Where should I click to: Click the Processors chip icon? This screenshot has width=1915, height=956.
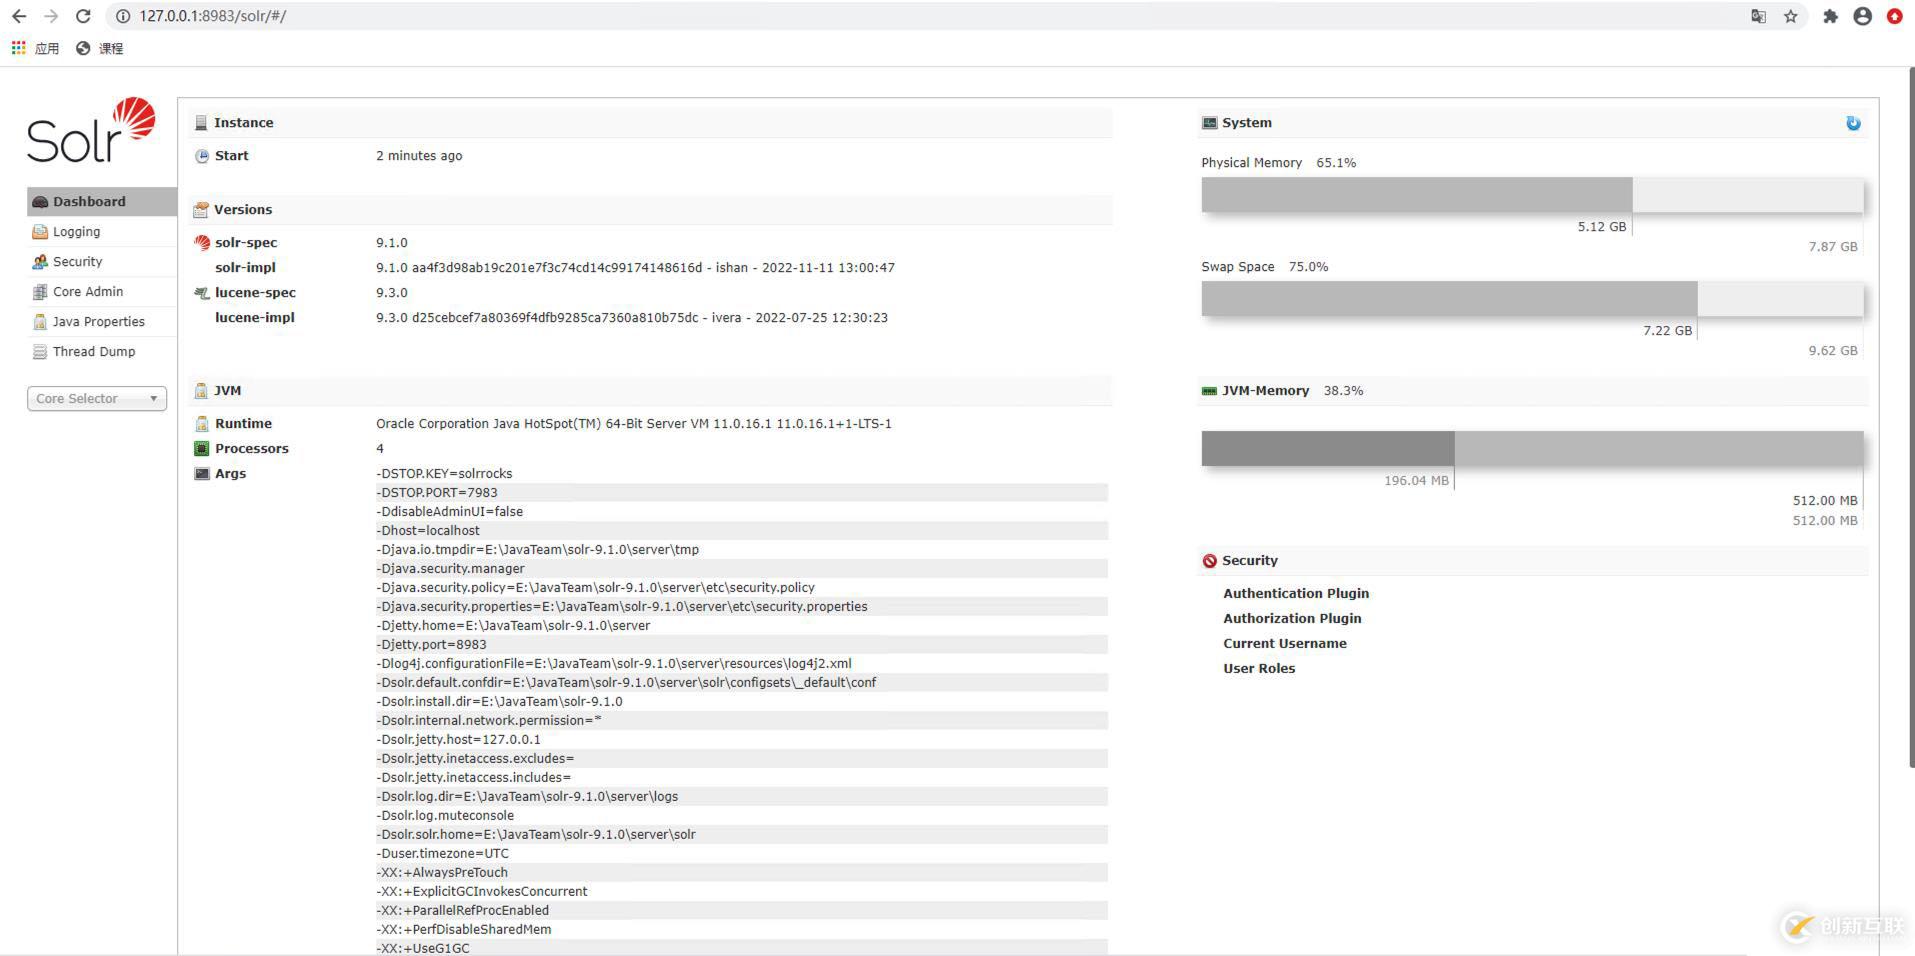(x=202, y=449)
